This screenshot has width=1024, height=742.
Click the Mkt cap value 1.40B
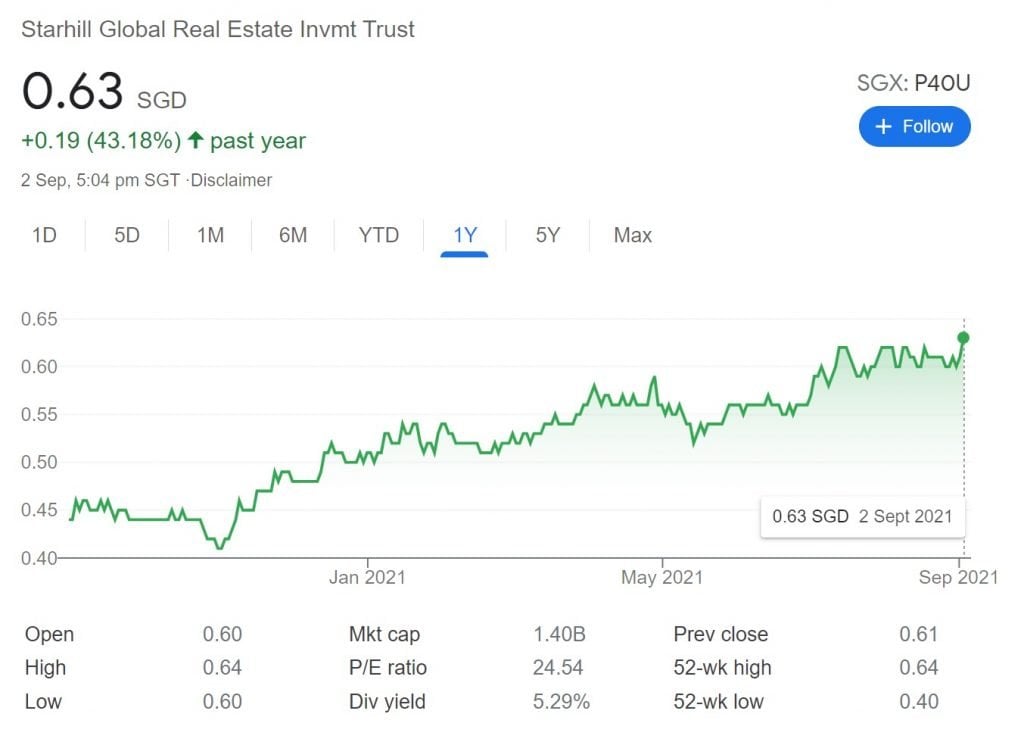pos(559,634)
